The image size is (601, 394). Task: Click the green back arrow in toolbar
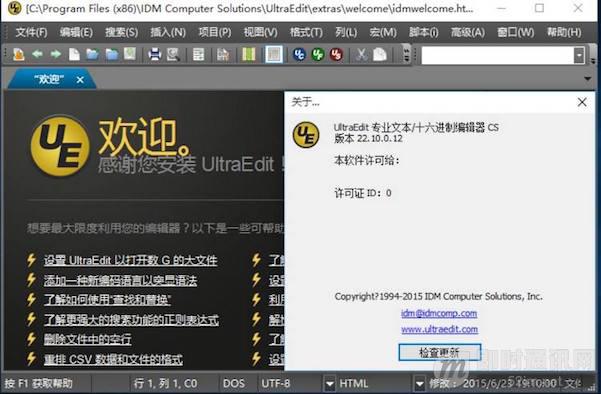pyautogui.click(x=37, y=54)
